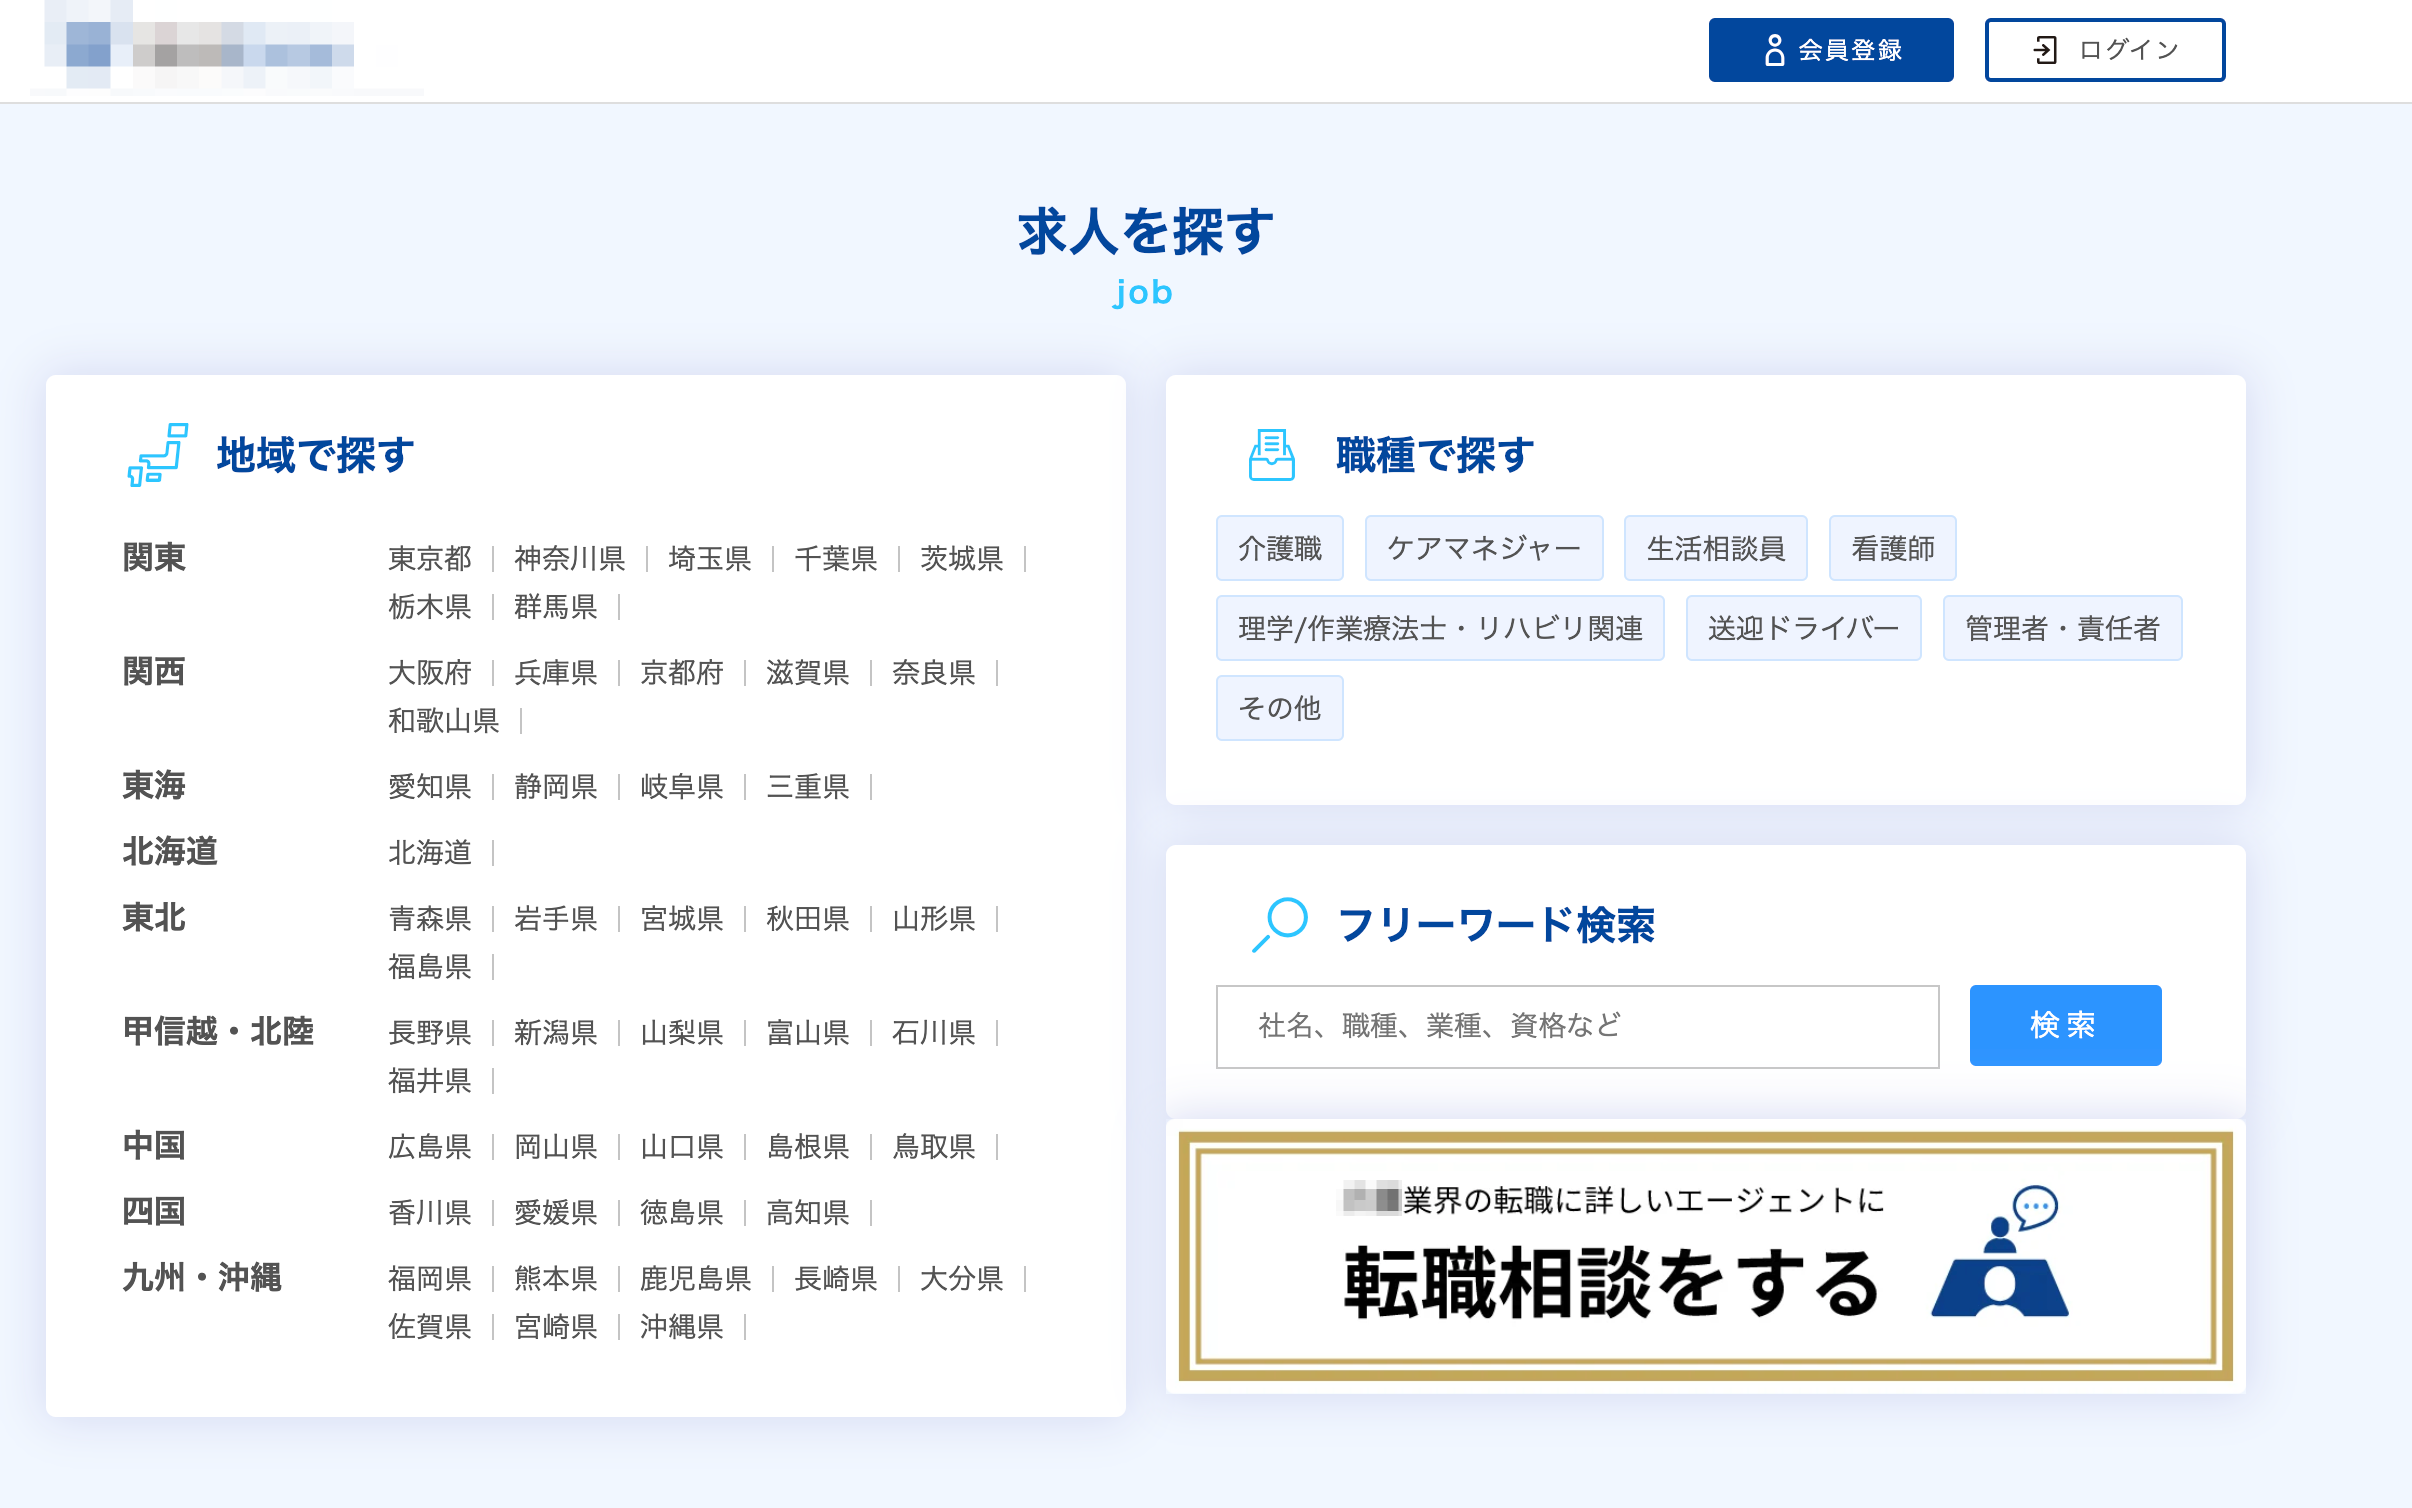Choose the 理学/作業療法士・リハビリ関連 tag
This screenshot has width=2412, height=1508.
pyautogui.click(x=1439, y=628)
